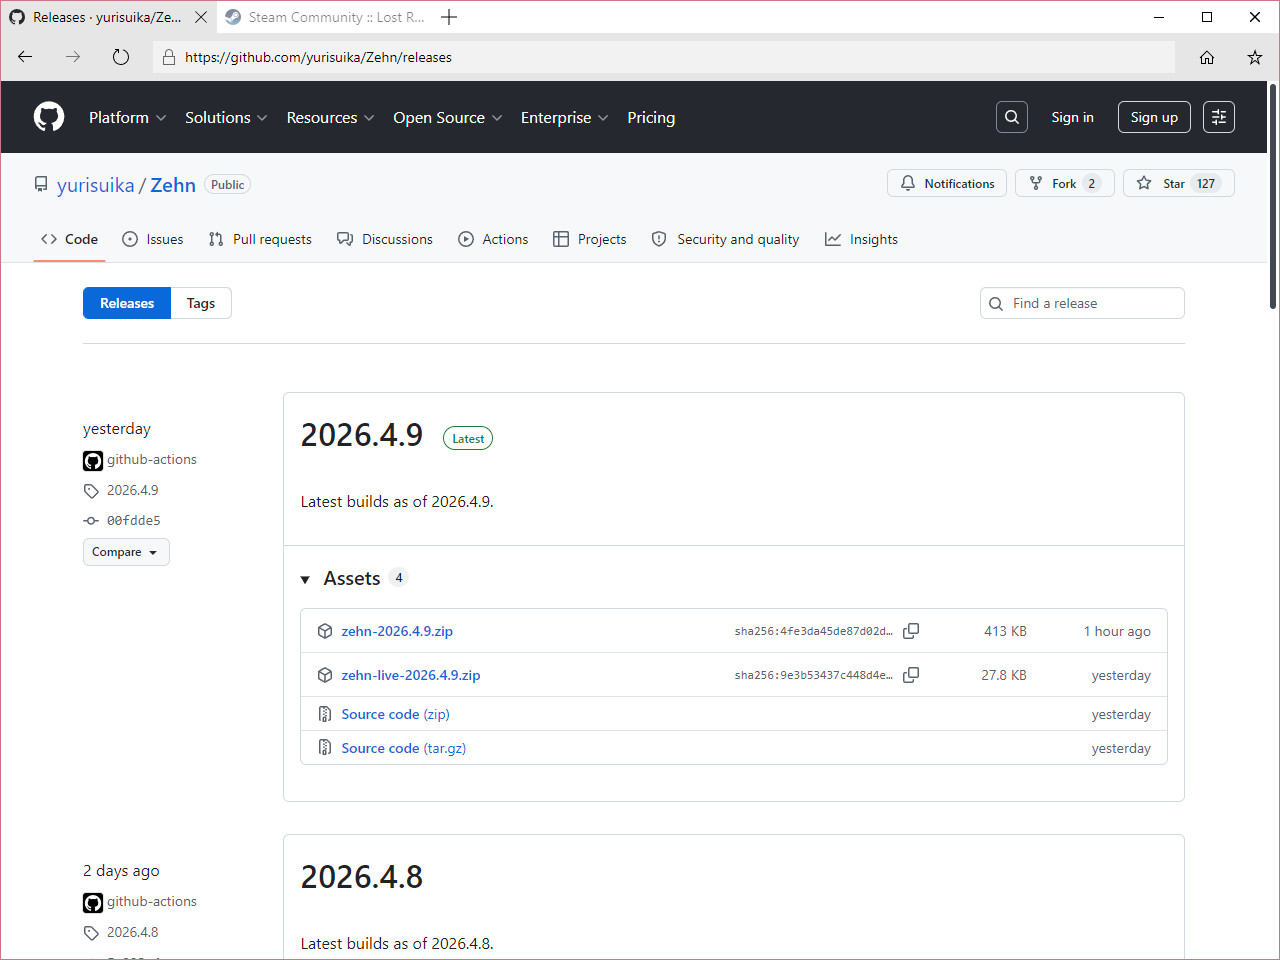Screen dimensions: 1280x960
Task: Open the Issues tab
Action: coord(153,239)
